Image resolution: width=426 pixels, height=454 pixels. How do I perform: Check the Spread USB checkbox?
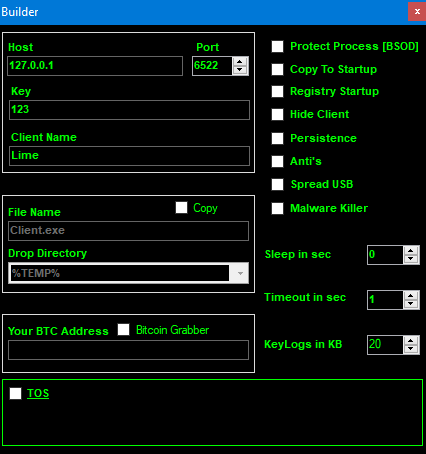277,184
